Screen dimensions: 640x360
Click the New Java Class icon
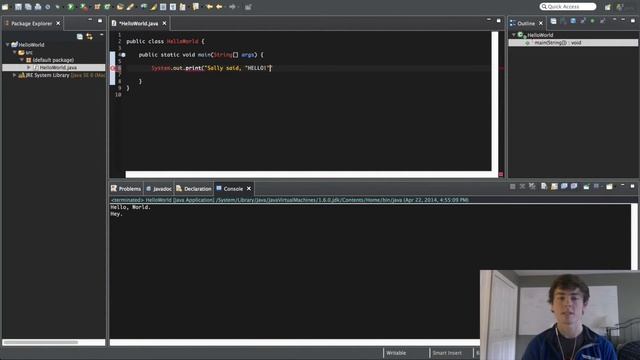click(107, 7)
